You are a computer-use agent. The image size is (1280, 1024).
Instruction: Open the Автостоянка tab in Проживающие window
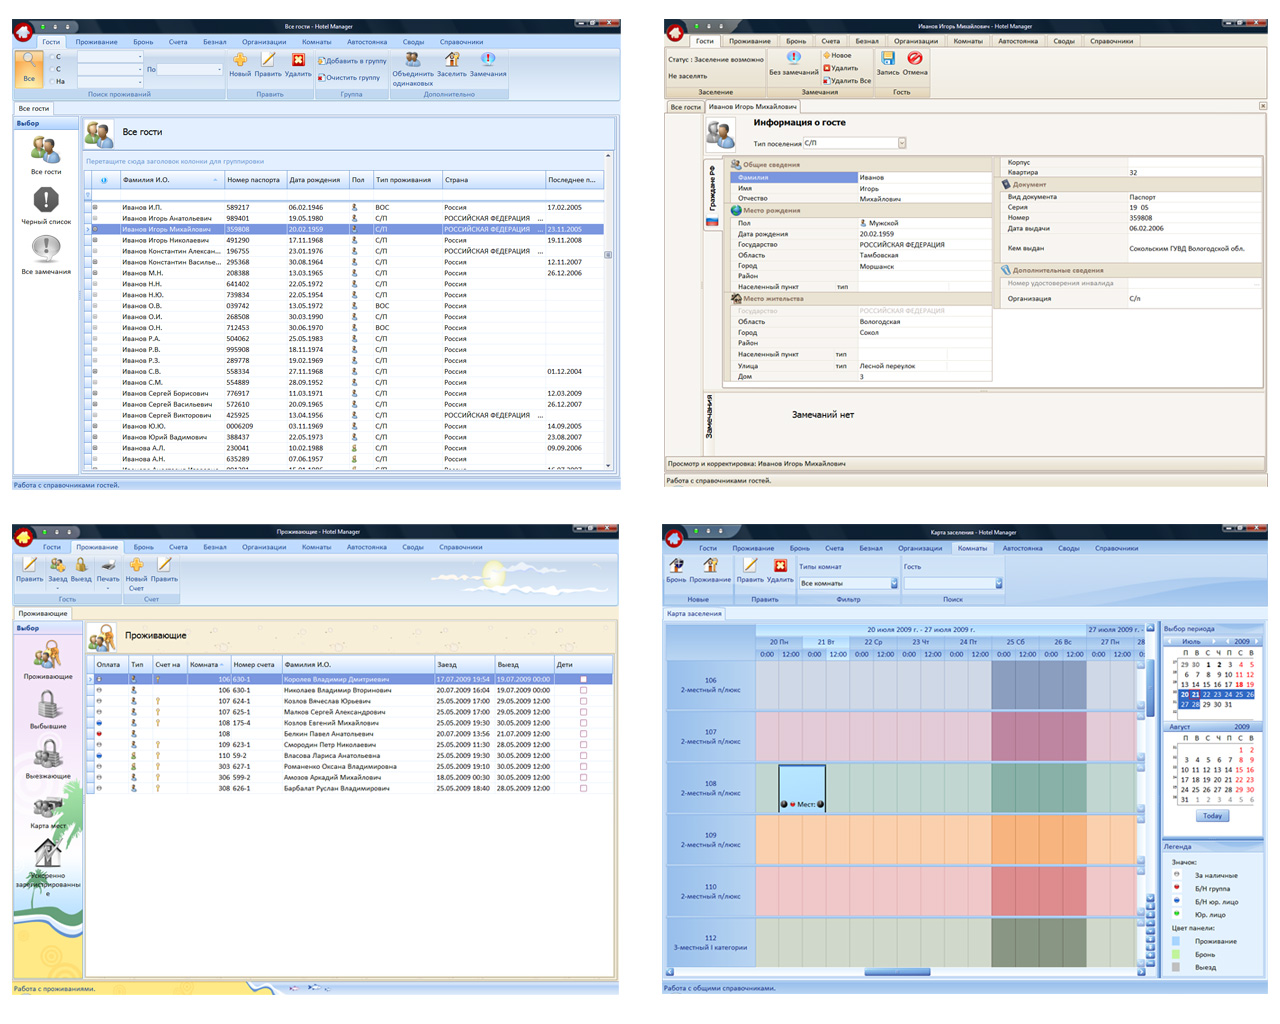pyautogui.click(x=367, y=547)
